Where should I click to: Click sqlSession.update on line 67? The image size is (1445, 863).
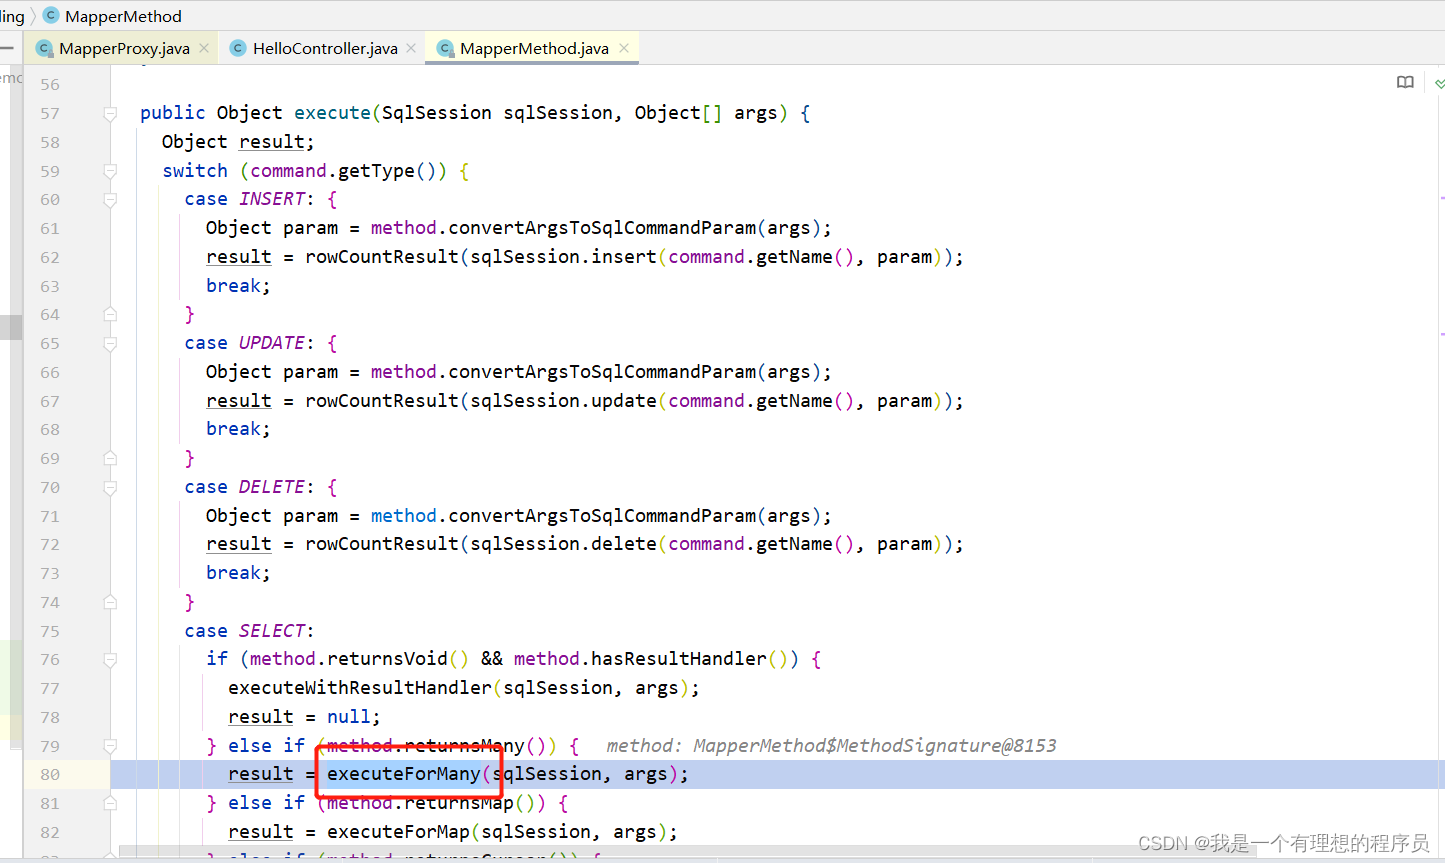(563, 401)
